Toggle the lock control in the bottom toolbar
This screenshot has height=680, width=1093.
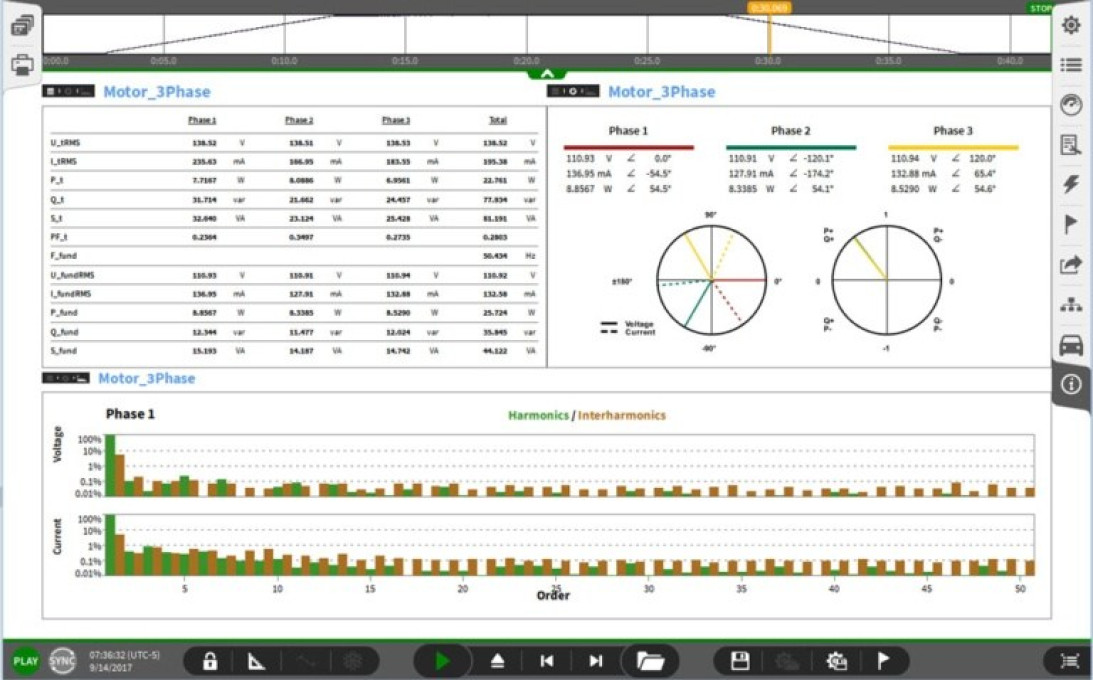point(208,660)
